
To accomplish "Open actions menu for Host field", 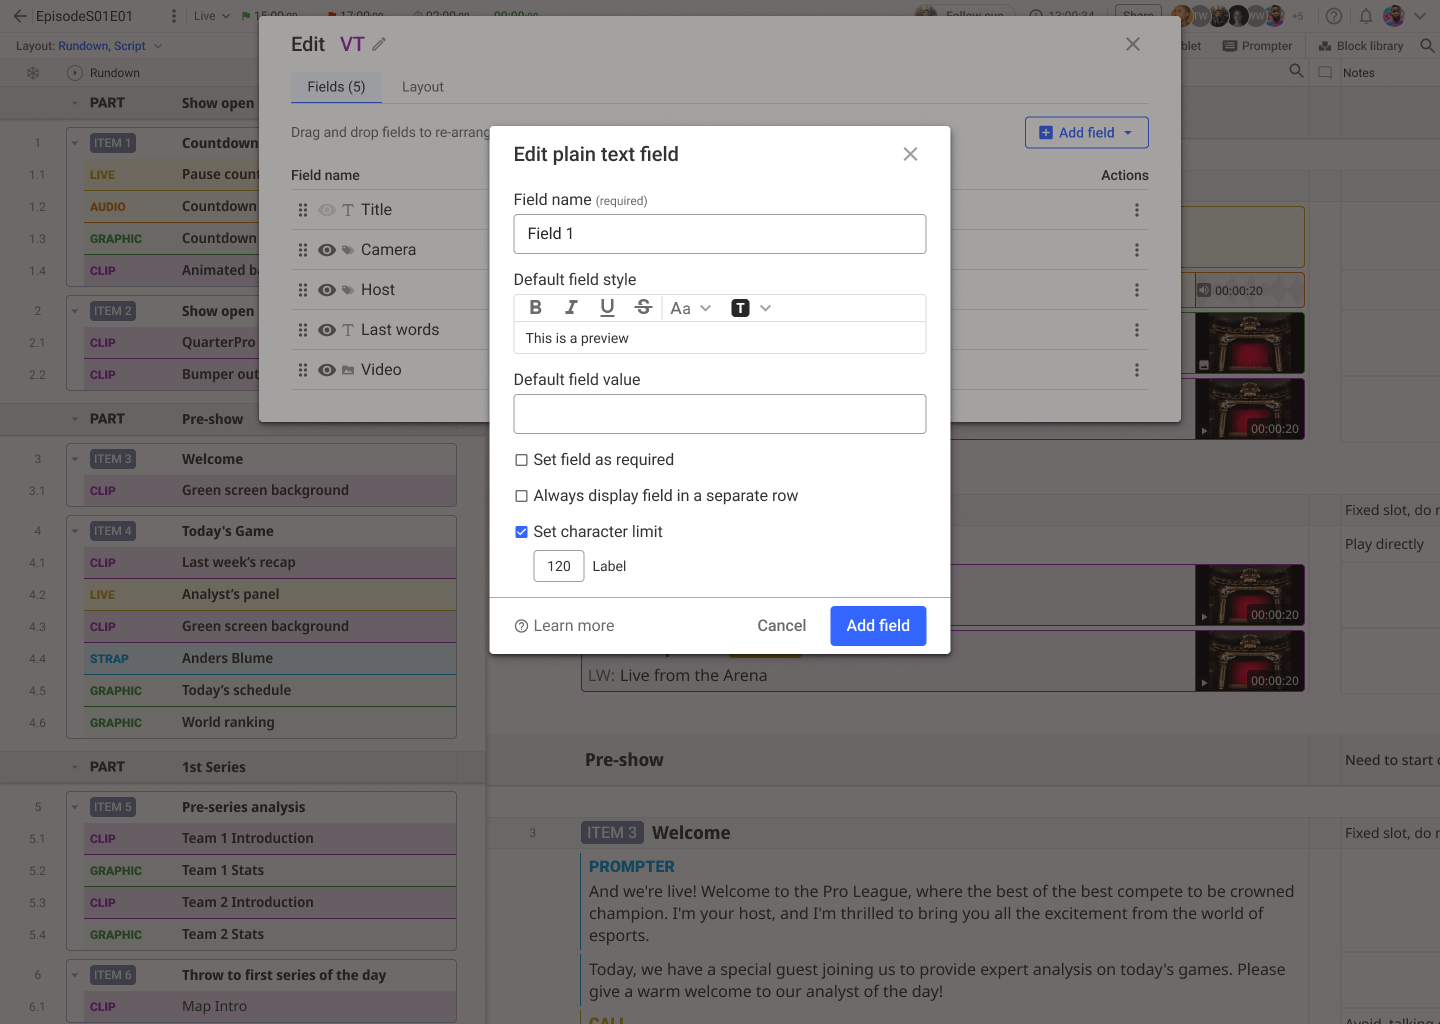I will [x=1137, y=290].
